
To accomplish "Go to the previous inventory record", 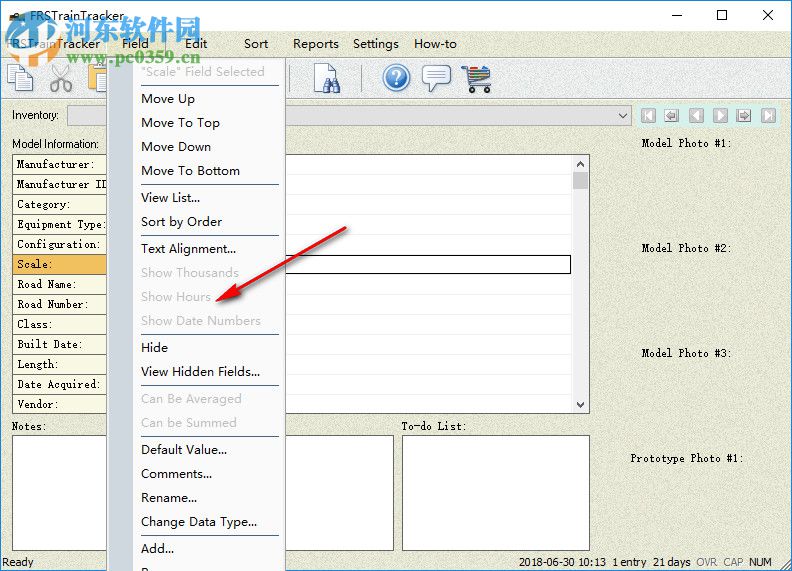I will pyautogui.click(x=696, y=116).
